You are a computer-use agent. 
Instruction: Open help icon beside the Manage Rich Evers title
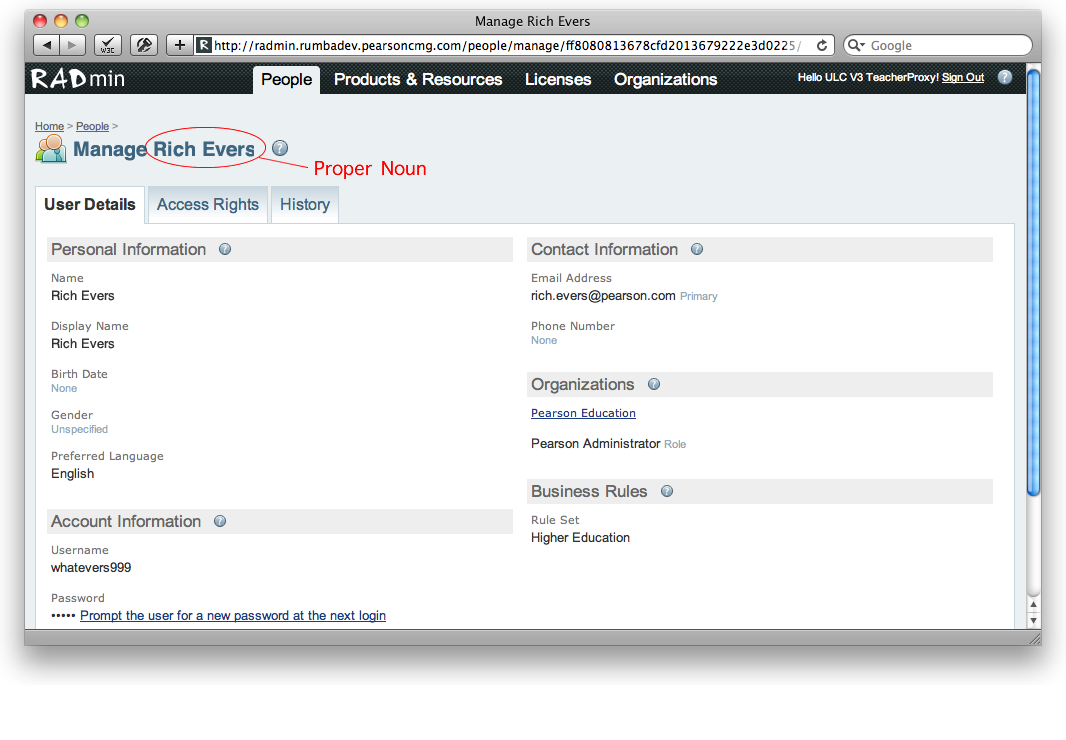tap(280, 148)
